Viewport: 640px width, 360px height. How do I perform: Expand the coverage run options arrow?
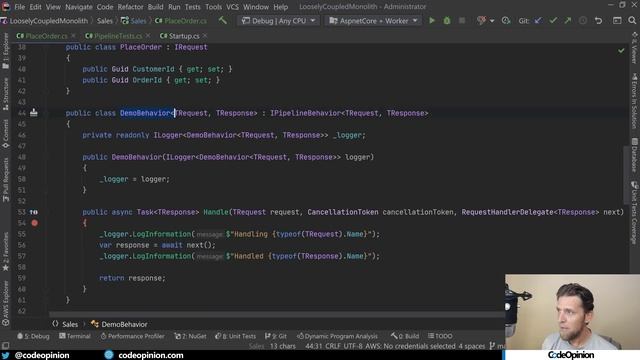pyautogui.click(x=492, y=21)
